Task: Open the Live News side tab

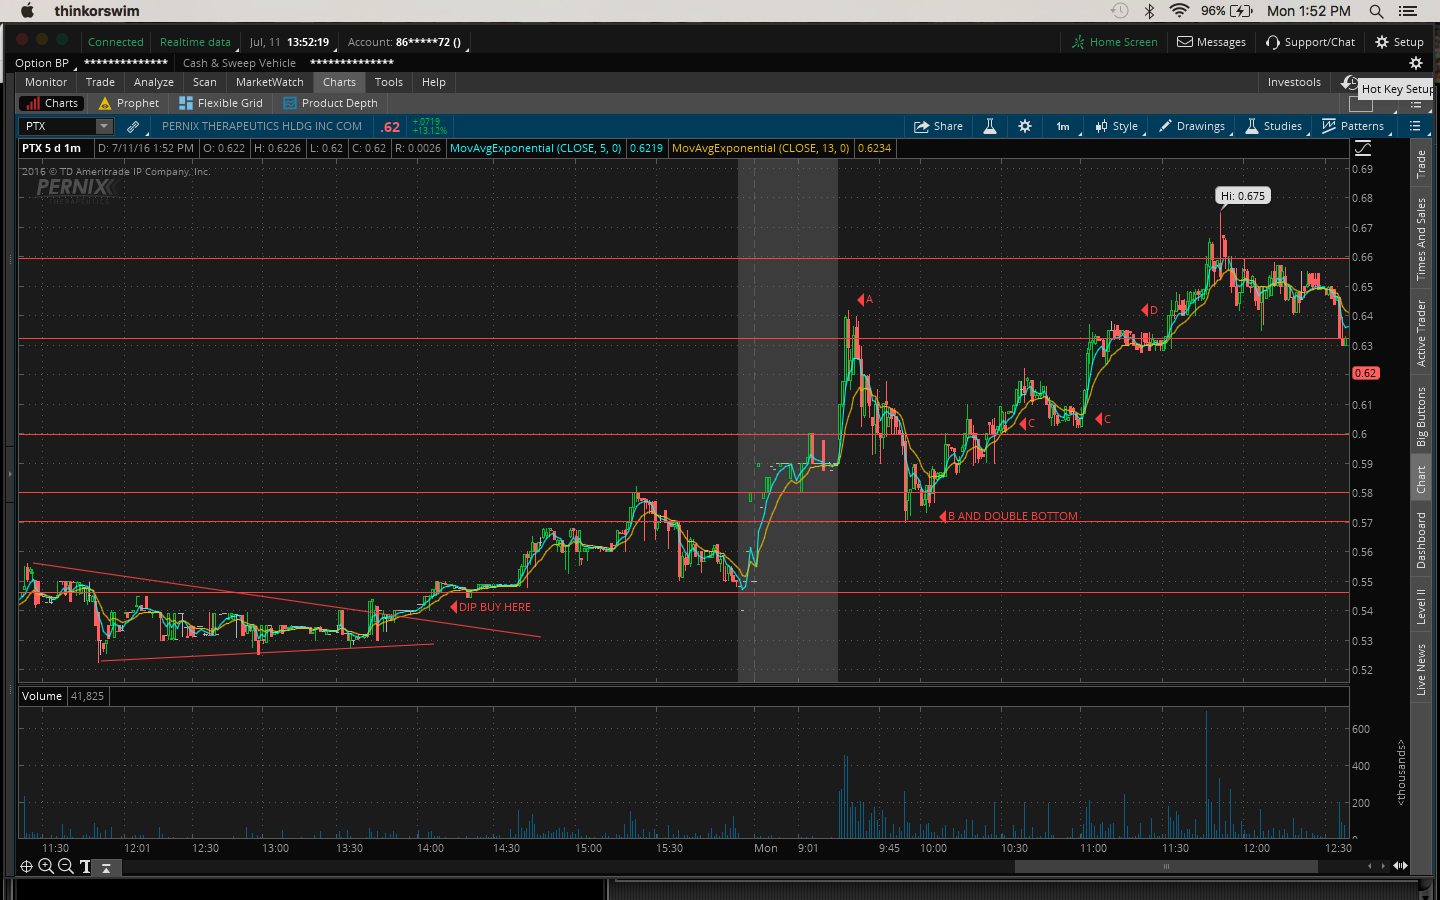Action: (1421, 670)
